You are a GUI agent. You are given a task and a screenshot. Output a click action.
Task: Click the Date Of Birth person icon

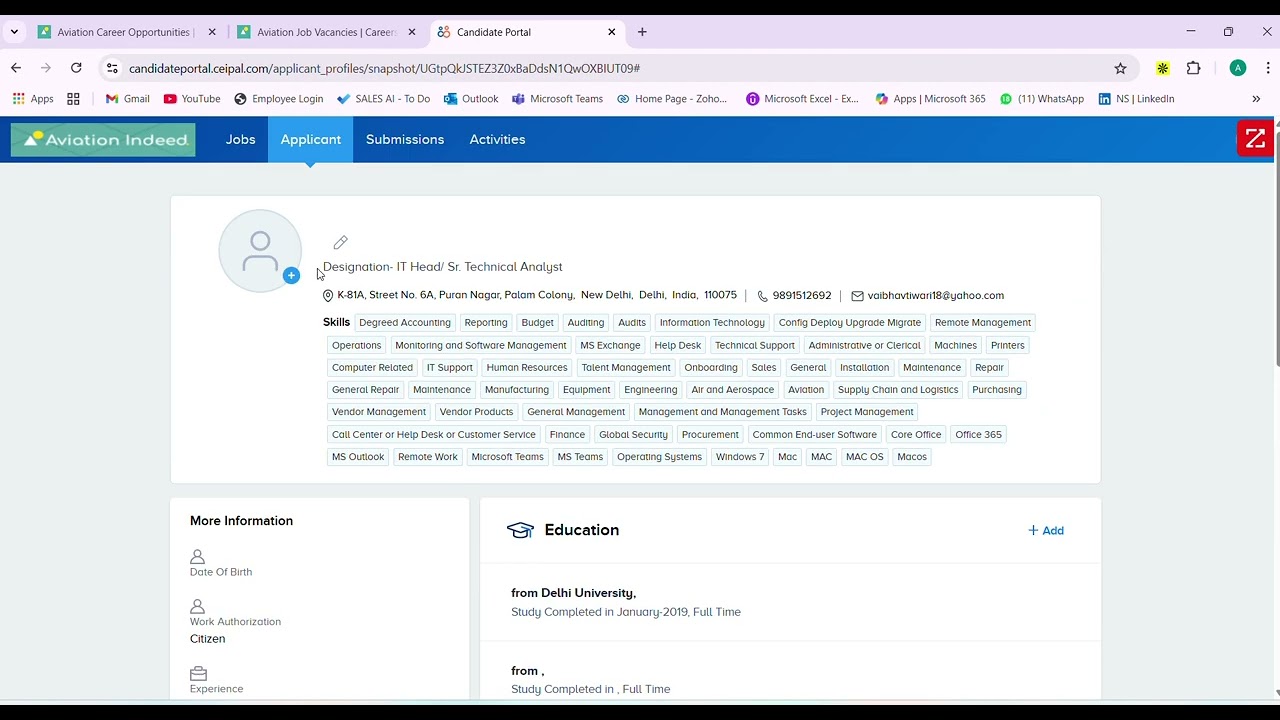pos(197,556)
